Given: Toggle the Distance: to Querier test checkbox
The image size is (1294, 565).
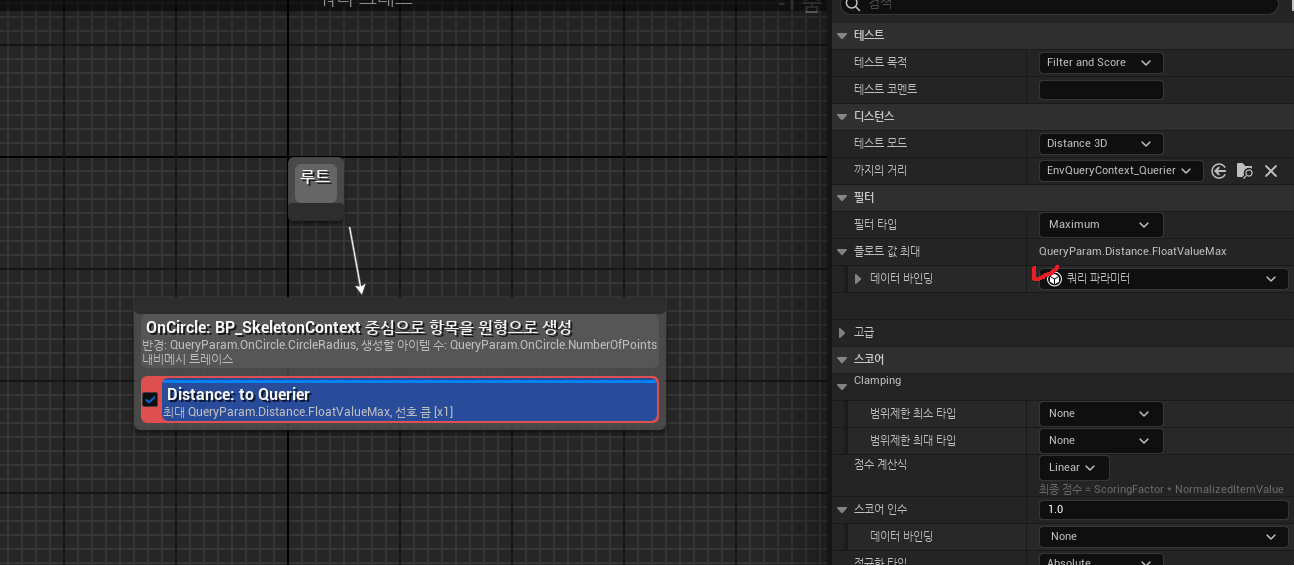Looking at the screenshot, I should 150,399.
